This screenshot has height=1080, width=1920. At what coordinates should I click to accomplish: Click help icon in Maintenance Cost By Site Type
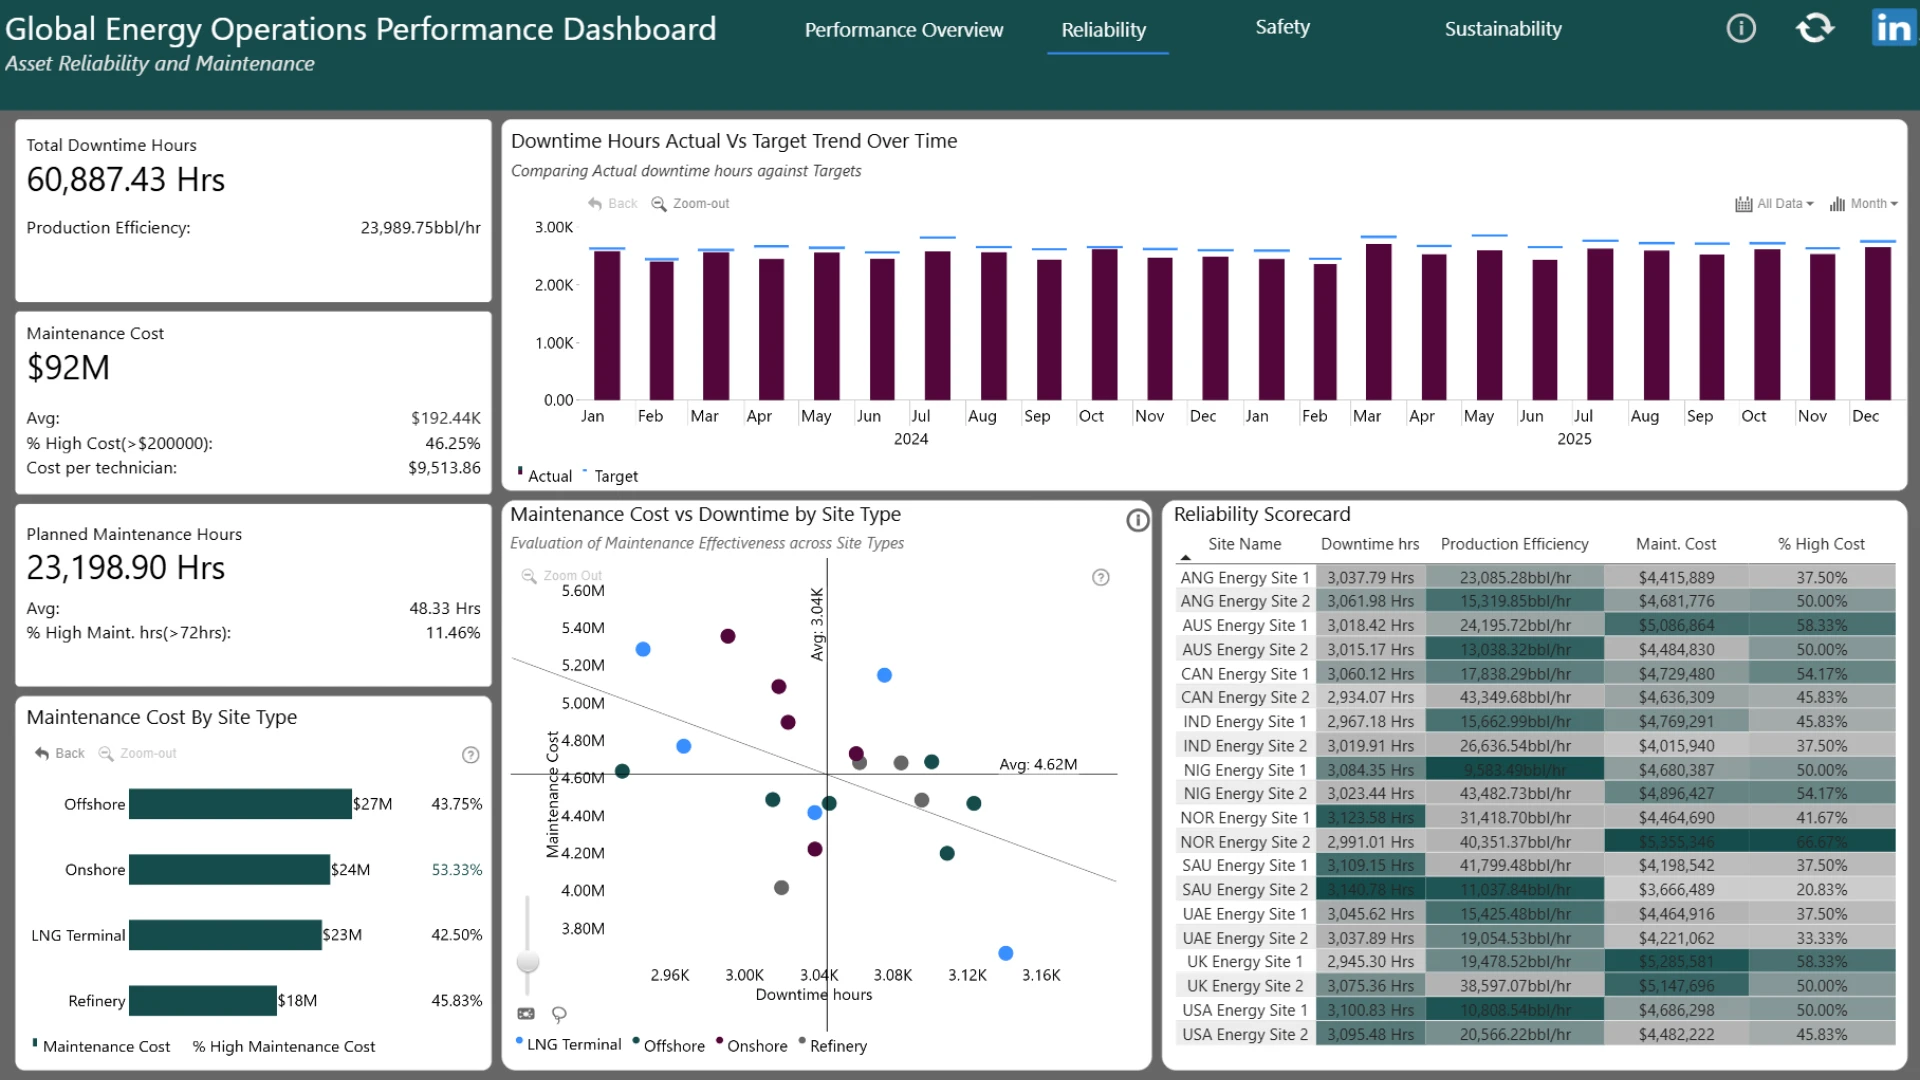click(x=471, y=755)
